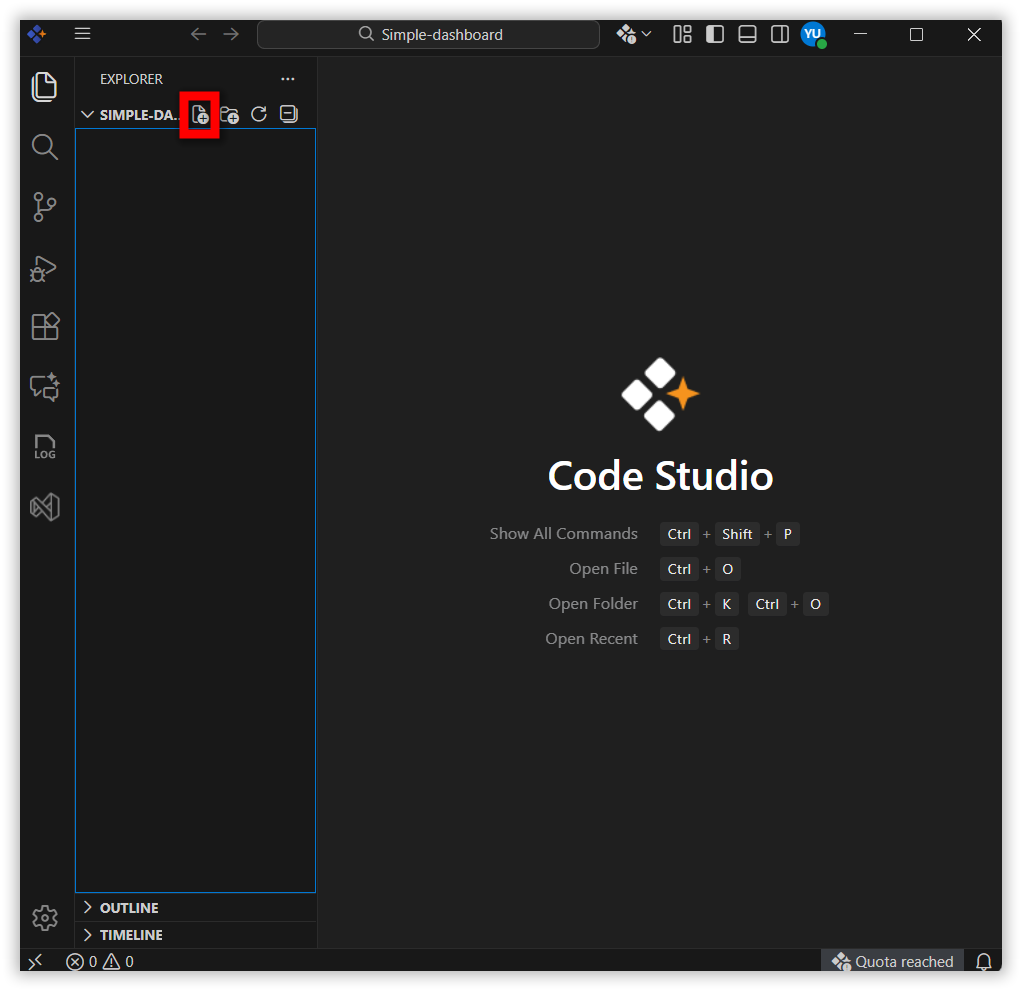Click the Show All Commands text
The height and width of the screenshot is (991, 1022).
pyautogui.click(x=563, y=533)
